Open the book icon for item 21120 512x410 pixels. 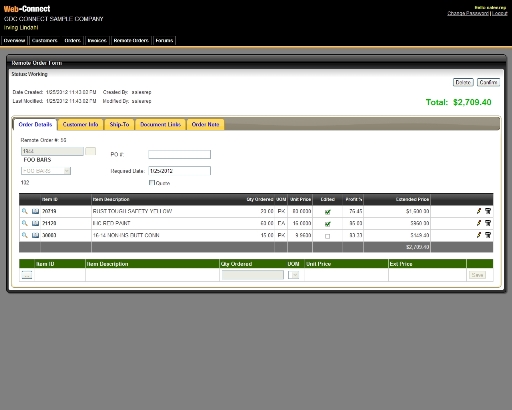tap(35, 223)
